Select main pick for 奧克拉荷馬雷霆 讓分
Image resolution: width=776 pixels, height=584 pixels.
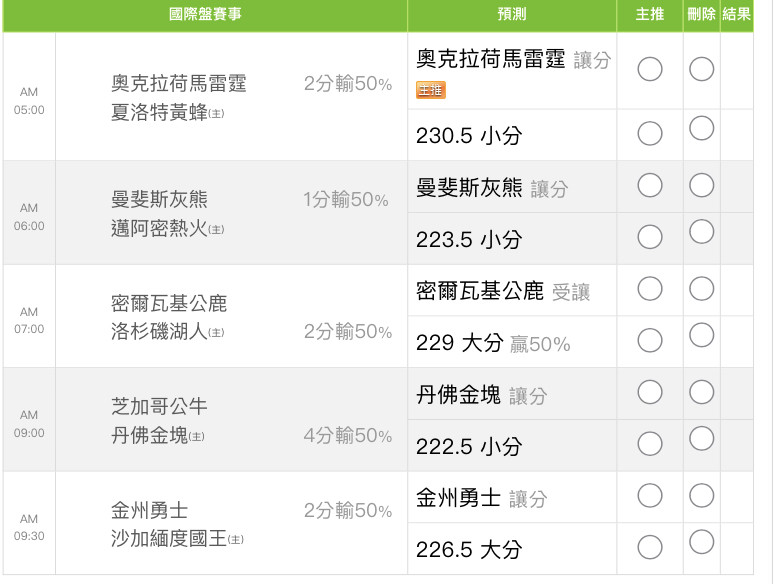pos(650,69)
